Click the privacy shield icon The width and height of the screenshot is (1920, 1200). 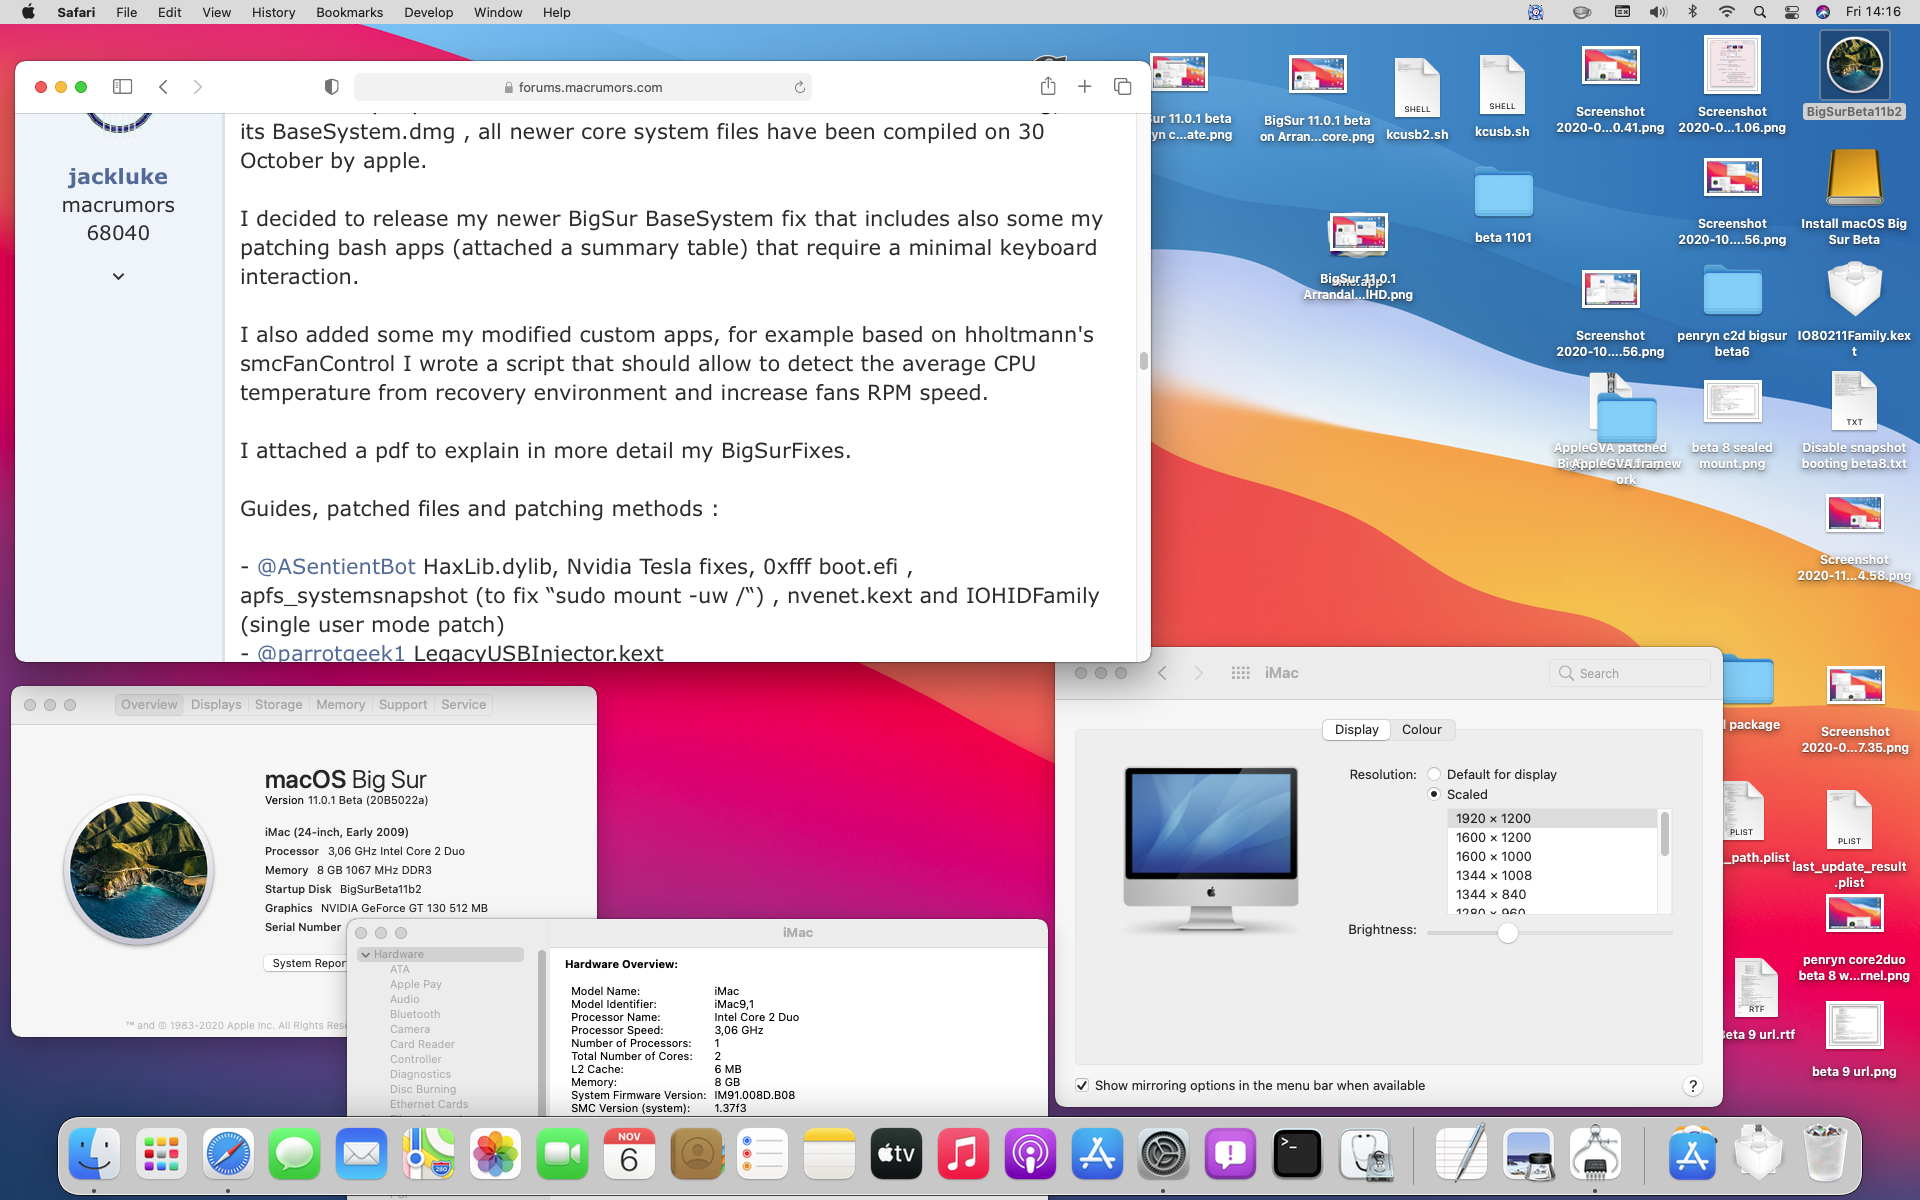[x=332, y=87]
